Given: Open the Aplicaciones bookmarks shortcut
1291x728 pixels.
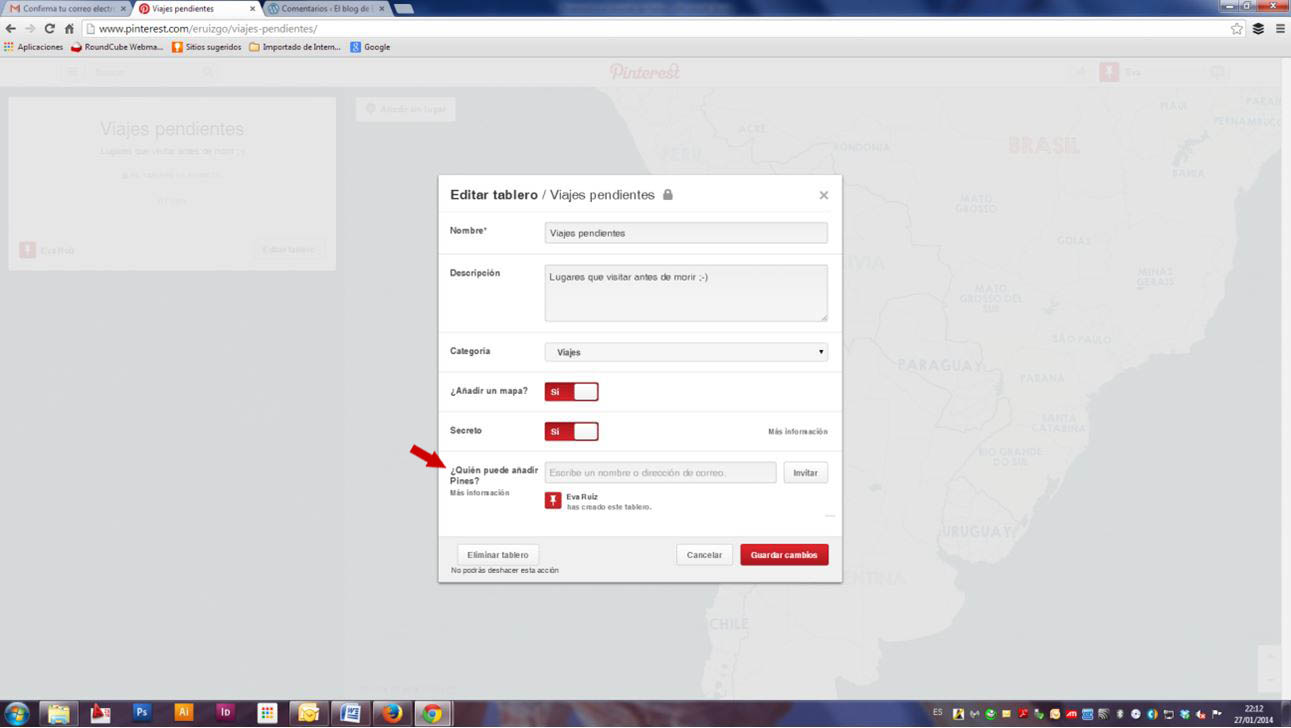Looking at the screenshot, I should click(x=33, y=47).
